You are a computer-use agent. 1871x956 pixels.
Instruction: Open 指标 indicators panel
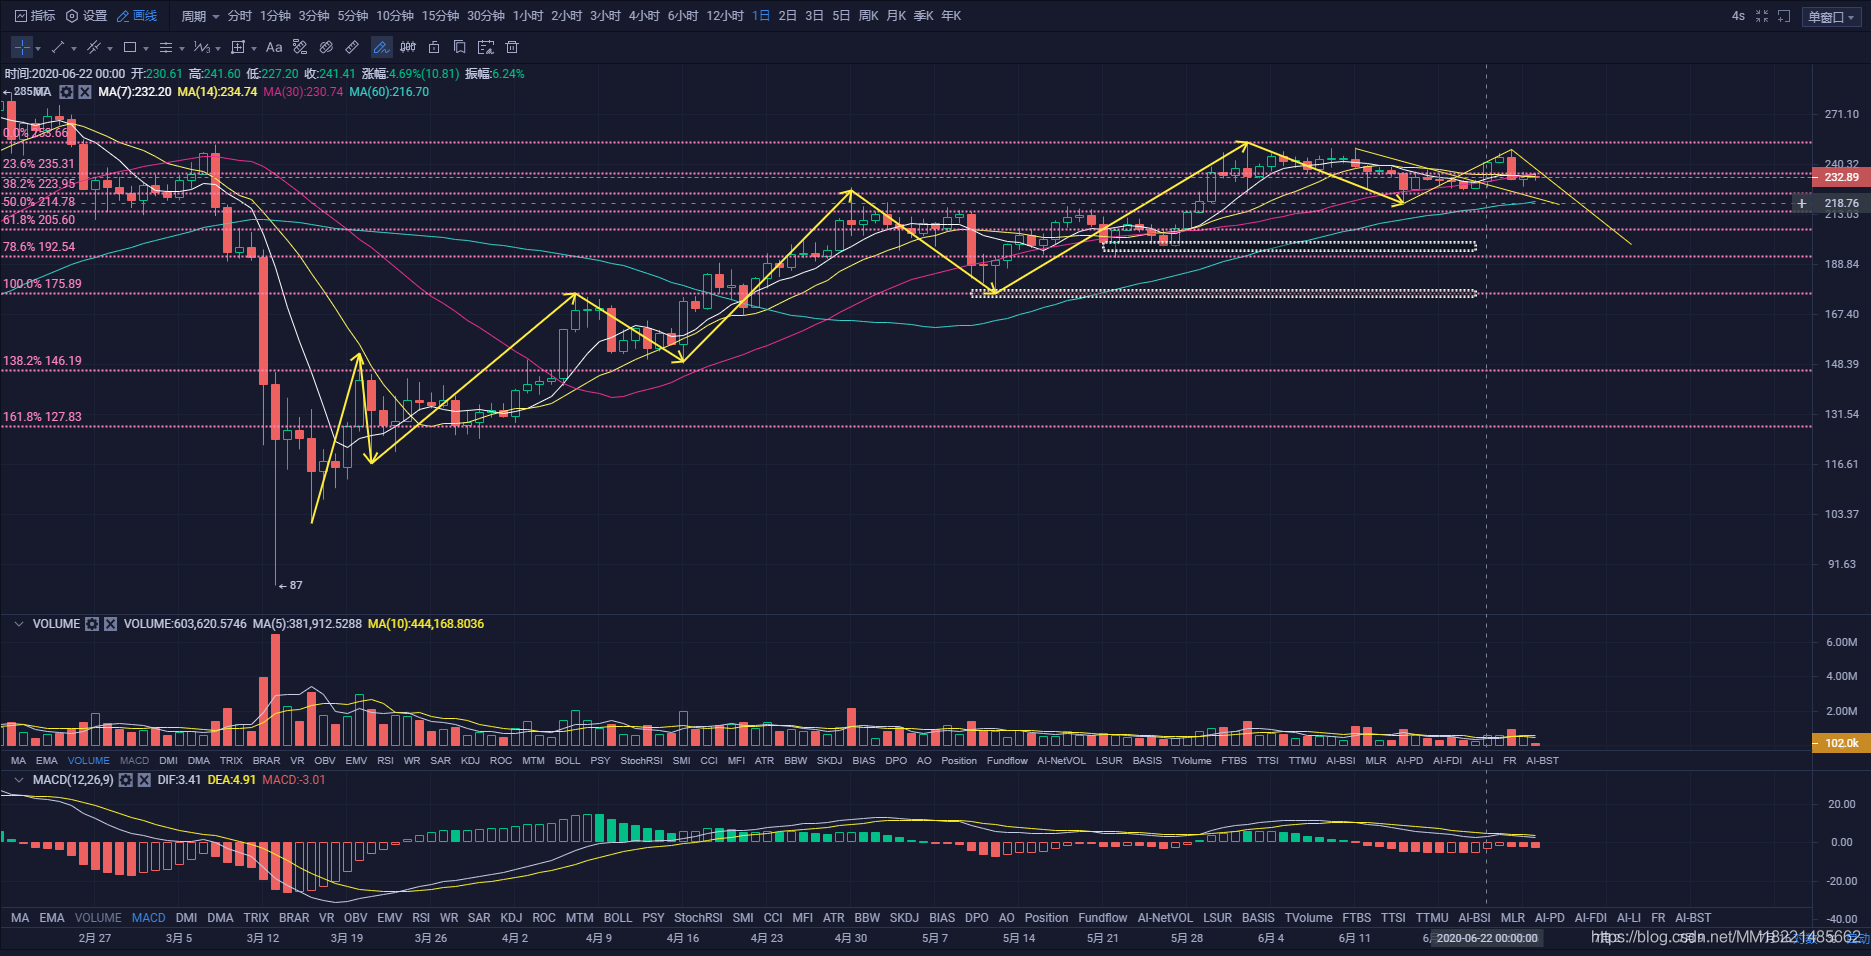pyautogui.click(x=35, y=16)
